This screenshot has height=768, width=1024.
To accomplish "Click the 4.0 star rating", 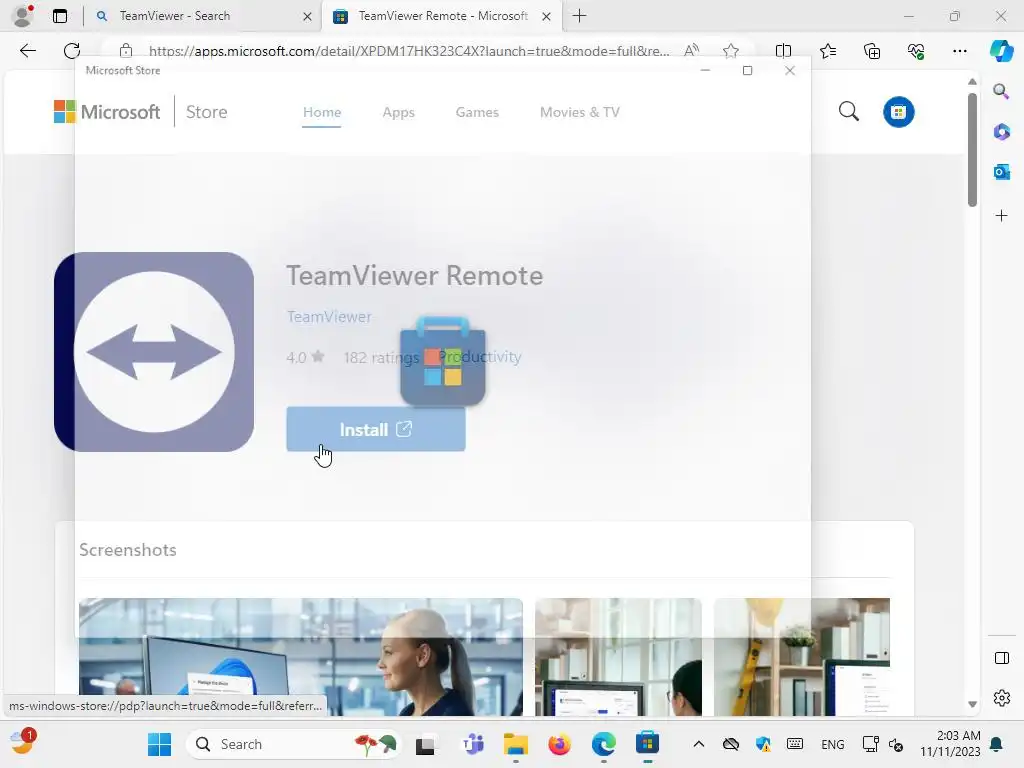I will [x=305, y=357].
